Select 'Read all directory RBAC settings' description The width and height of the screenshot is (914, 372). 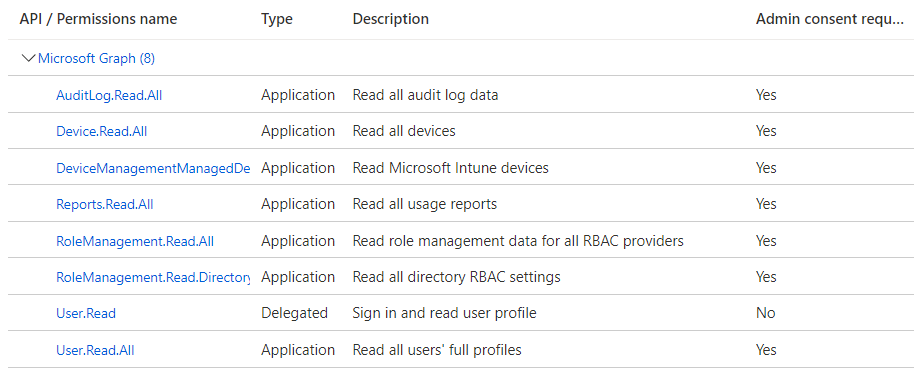tap(456, 277)
